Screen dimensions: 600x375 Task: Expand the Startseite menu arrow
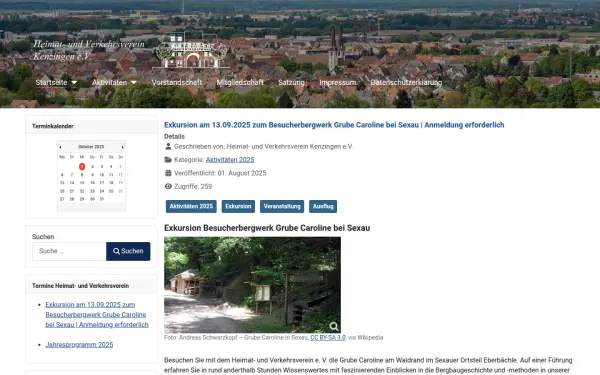pos(74,82)
